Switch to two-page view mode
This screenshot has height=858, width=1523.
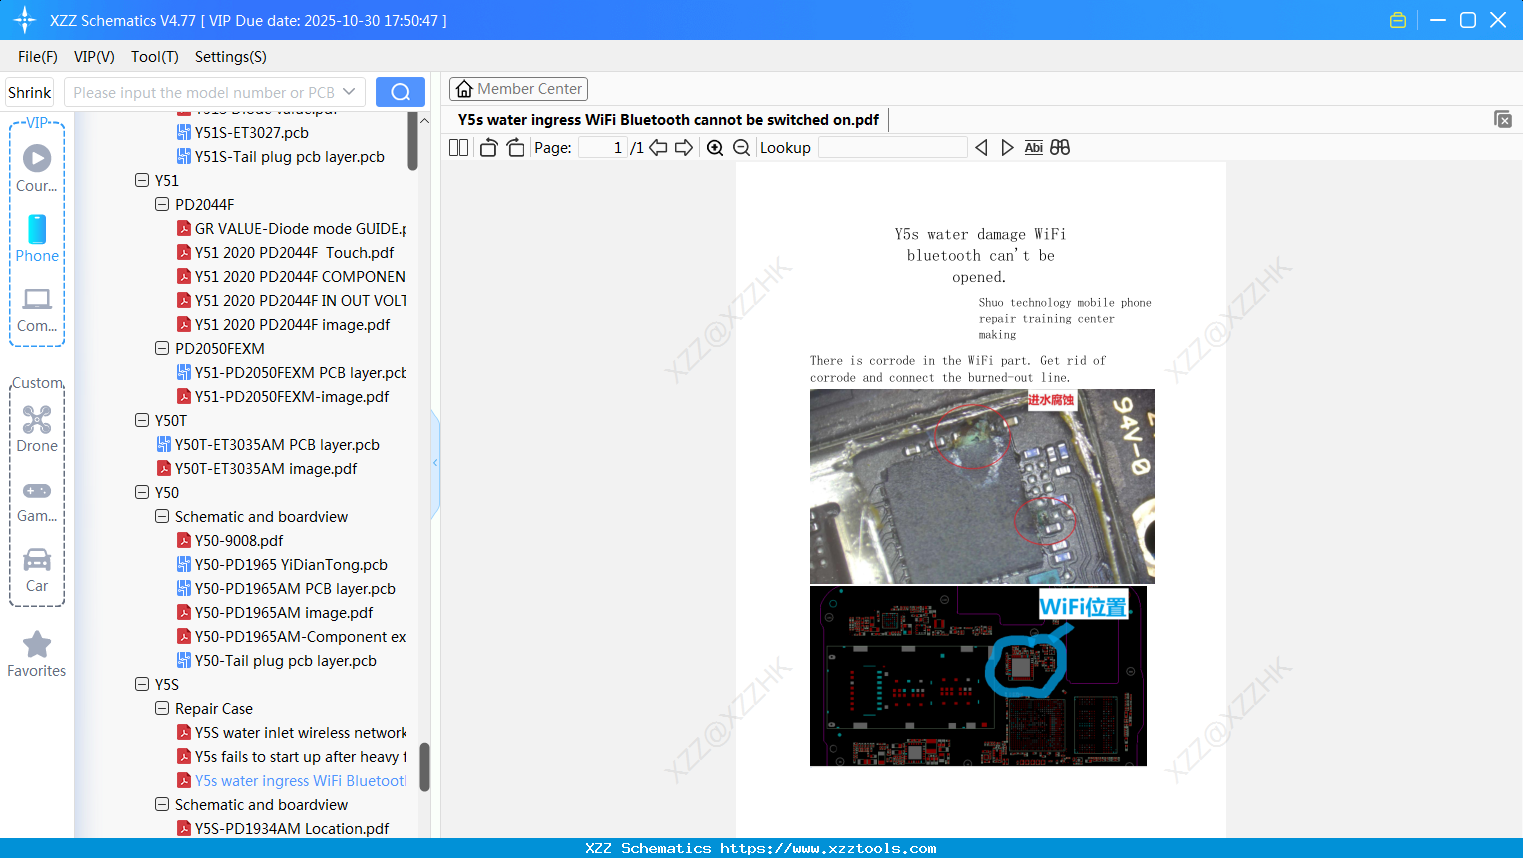[457, 147]
